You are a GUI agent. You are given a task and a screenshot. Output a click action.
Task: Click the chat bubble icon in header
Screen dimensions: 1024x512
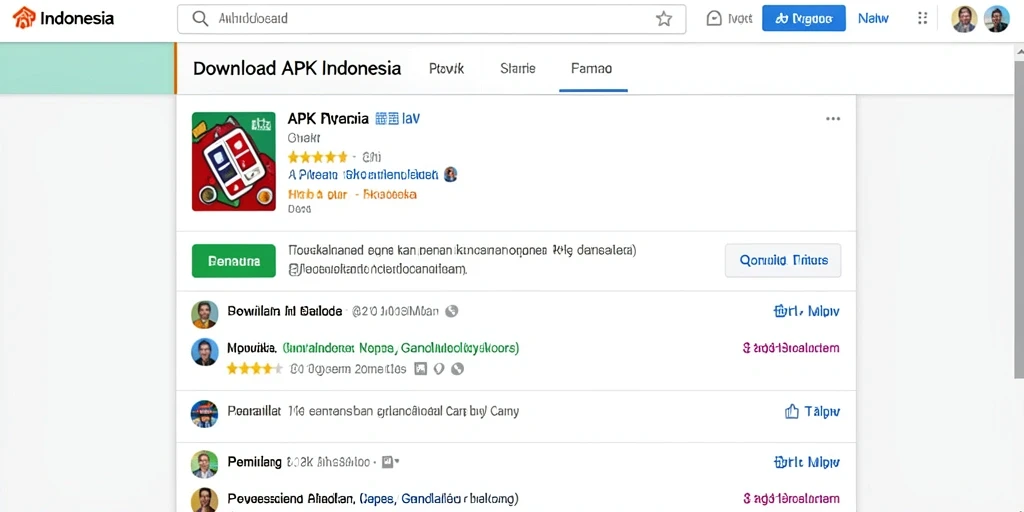pyautogui.click(x=714, y=19)
